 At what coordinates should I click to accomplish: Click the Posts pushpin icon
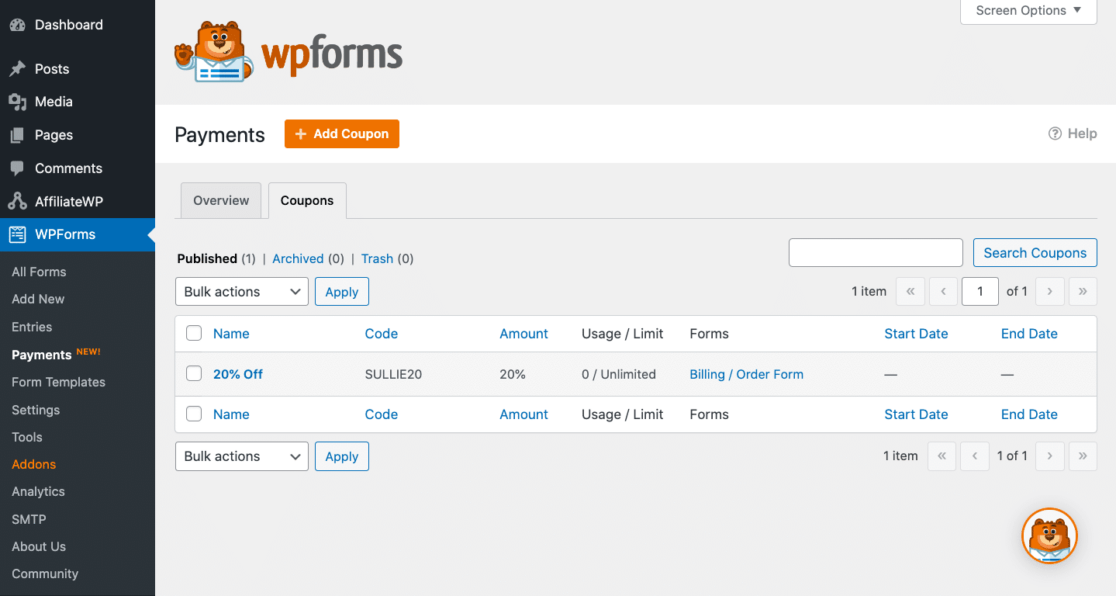(18, 69)
